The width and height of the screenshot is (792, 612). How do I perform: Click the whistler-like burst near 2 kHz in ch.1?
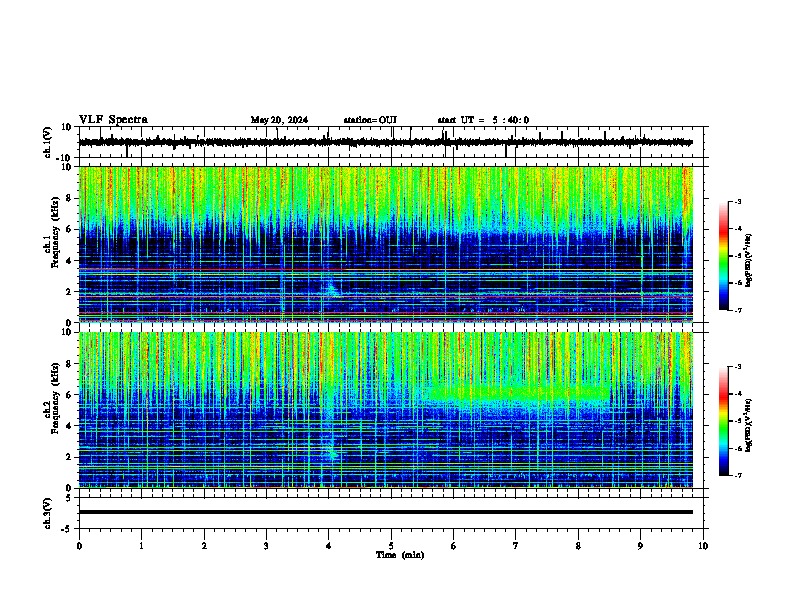pos(331,288)
